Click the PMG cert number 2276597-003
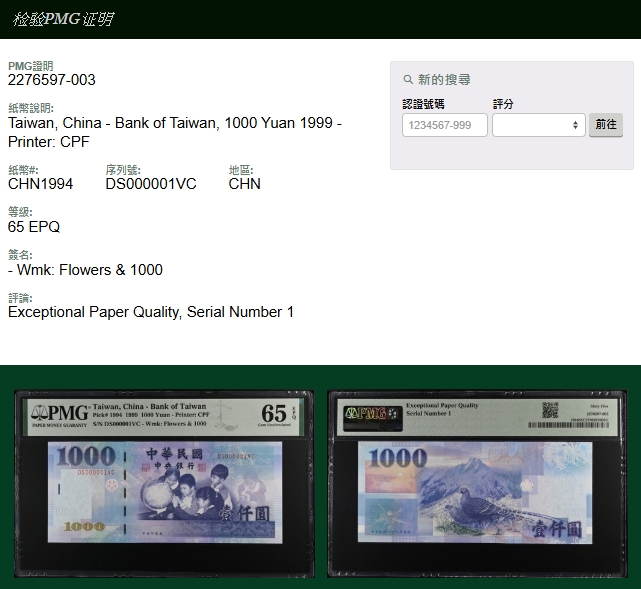Viewport: 641px width, 589px height. pyautogui.click(x=52, y=80)
